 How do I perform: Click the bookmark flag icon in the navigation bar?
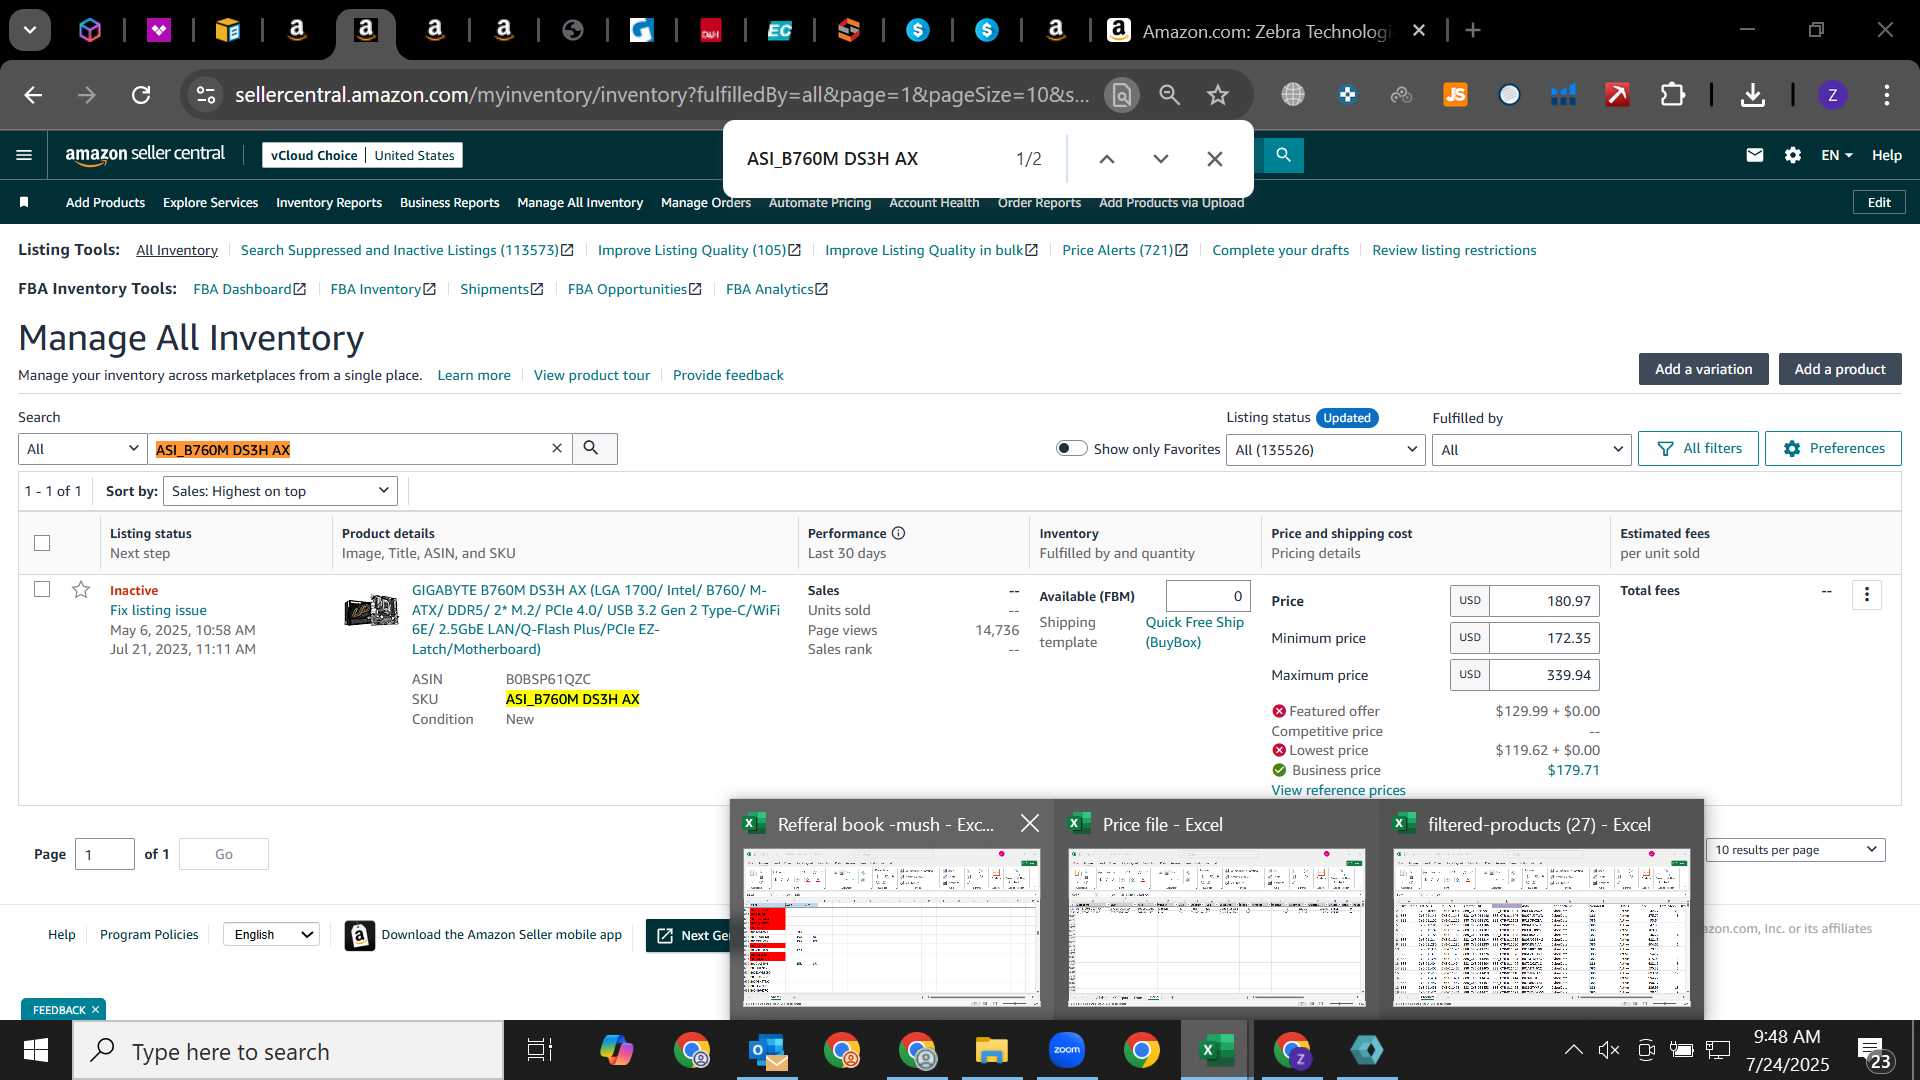tap(24, 202)
